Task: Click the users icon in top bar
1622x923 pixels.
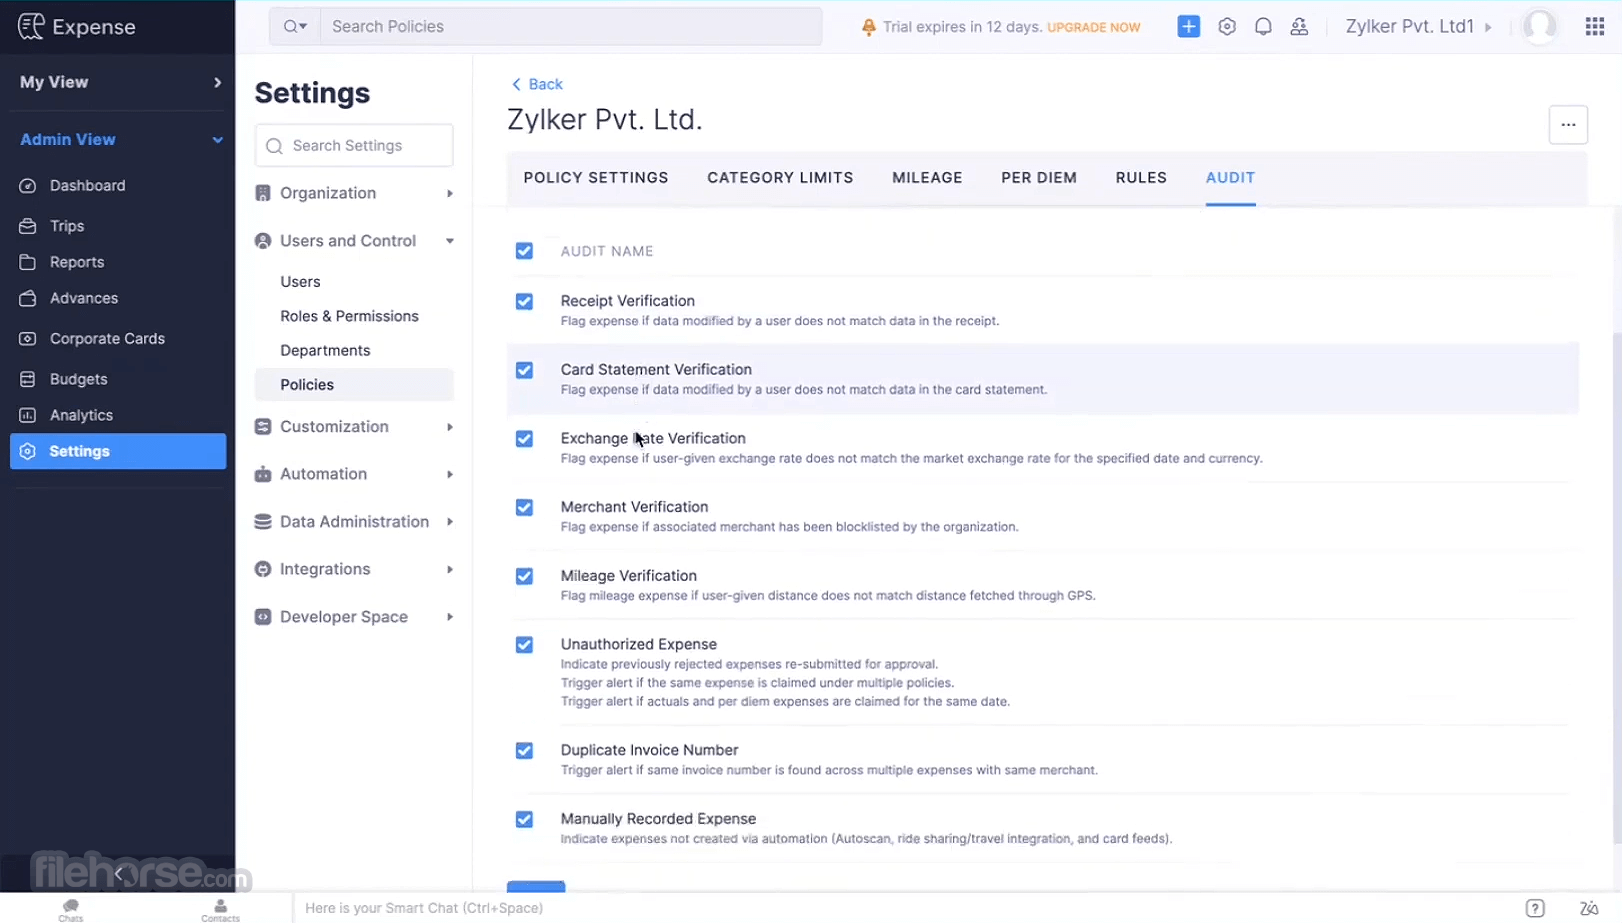Action: [1299, 27]
